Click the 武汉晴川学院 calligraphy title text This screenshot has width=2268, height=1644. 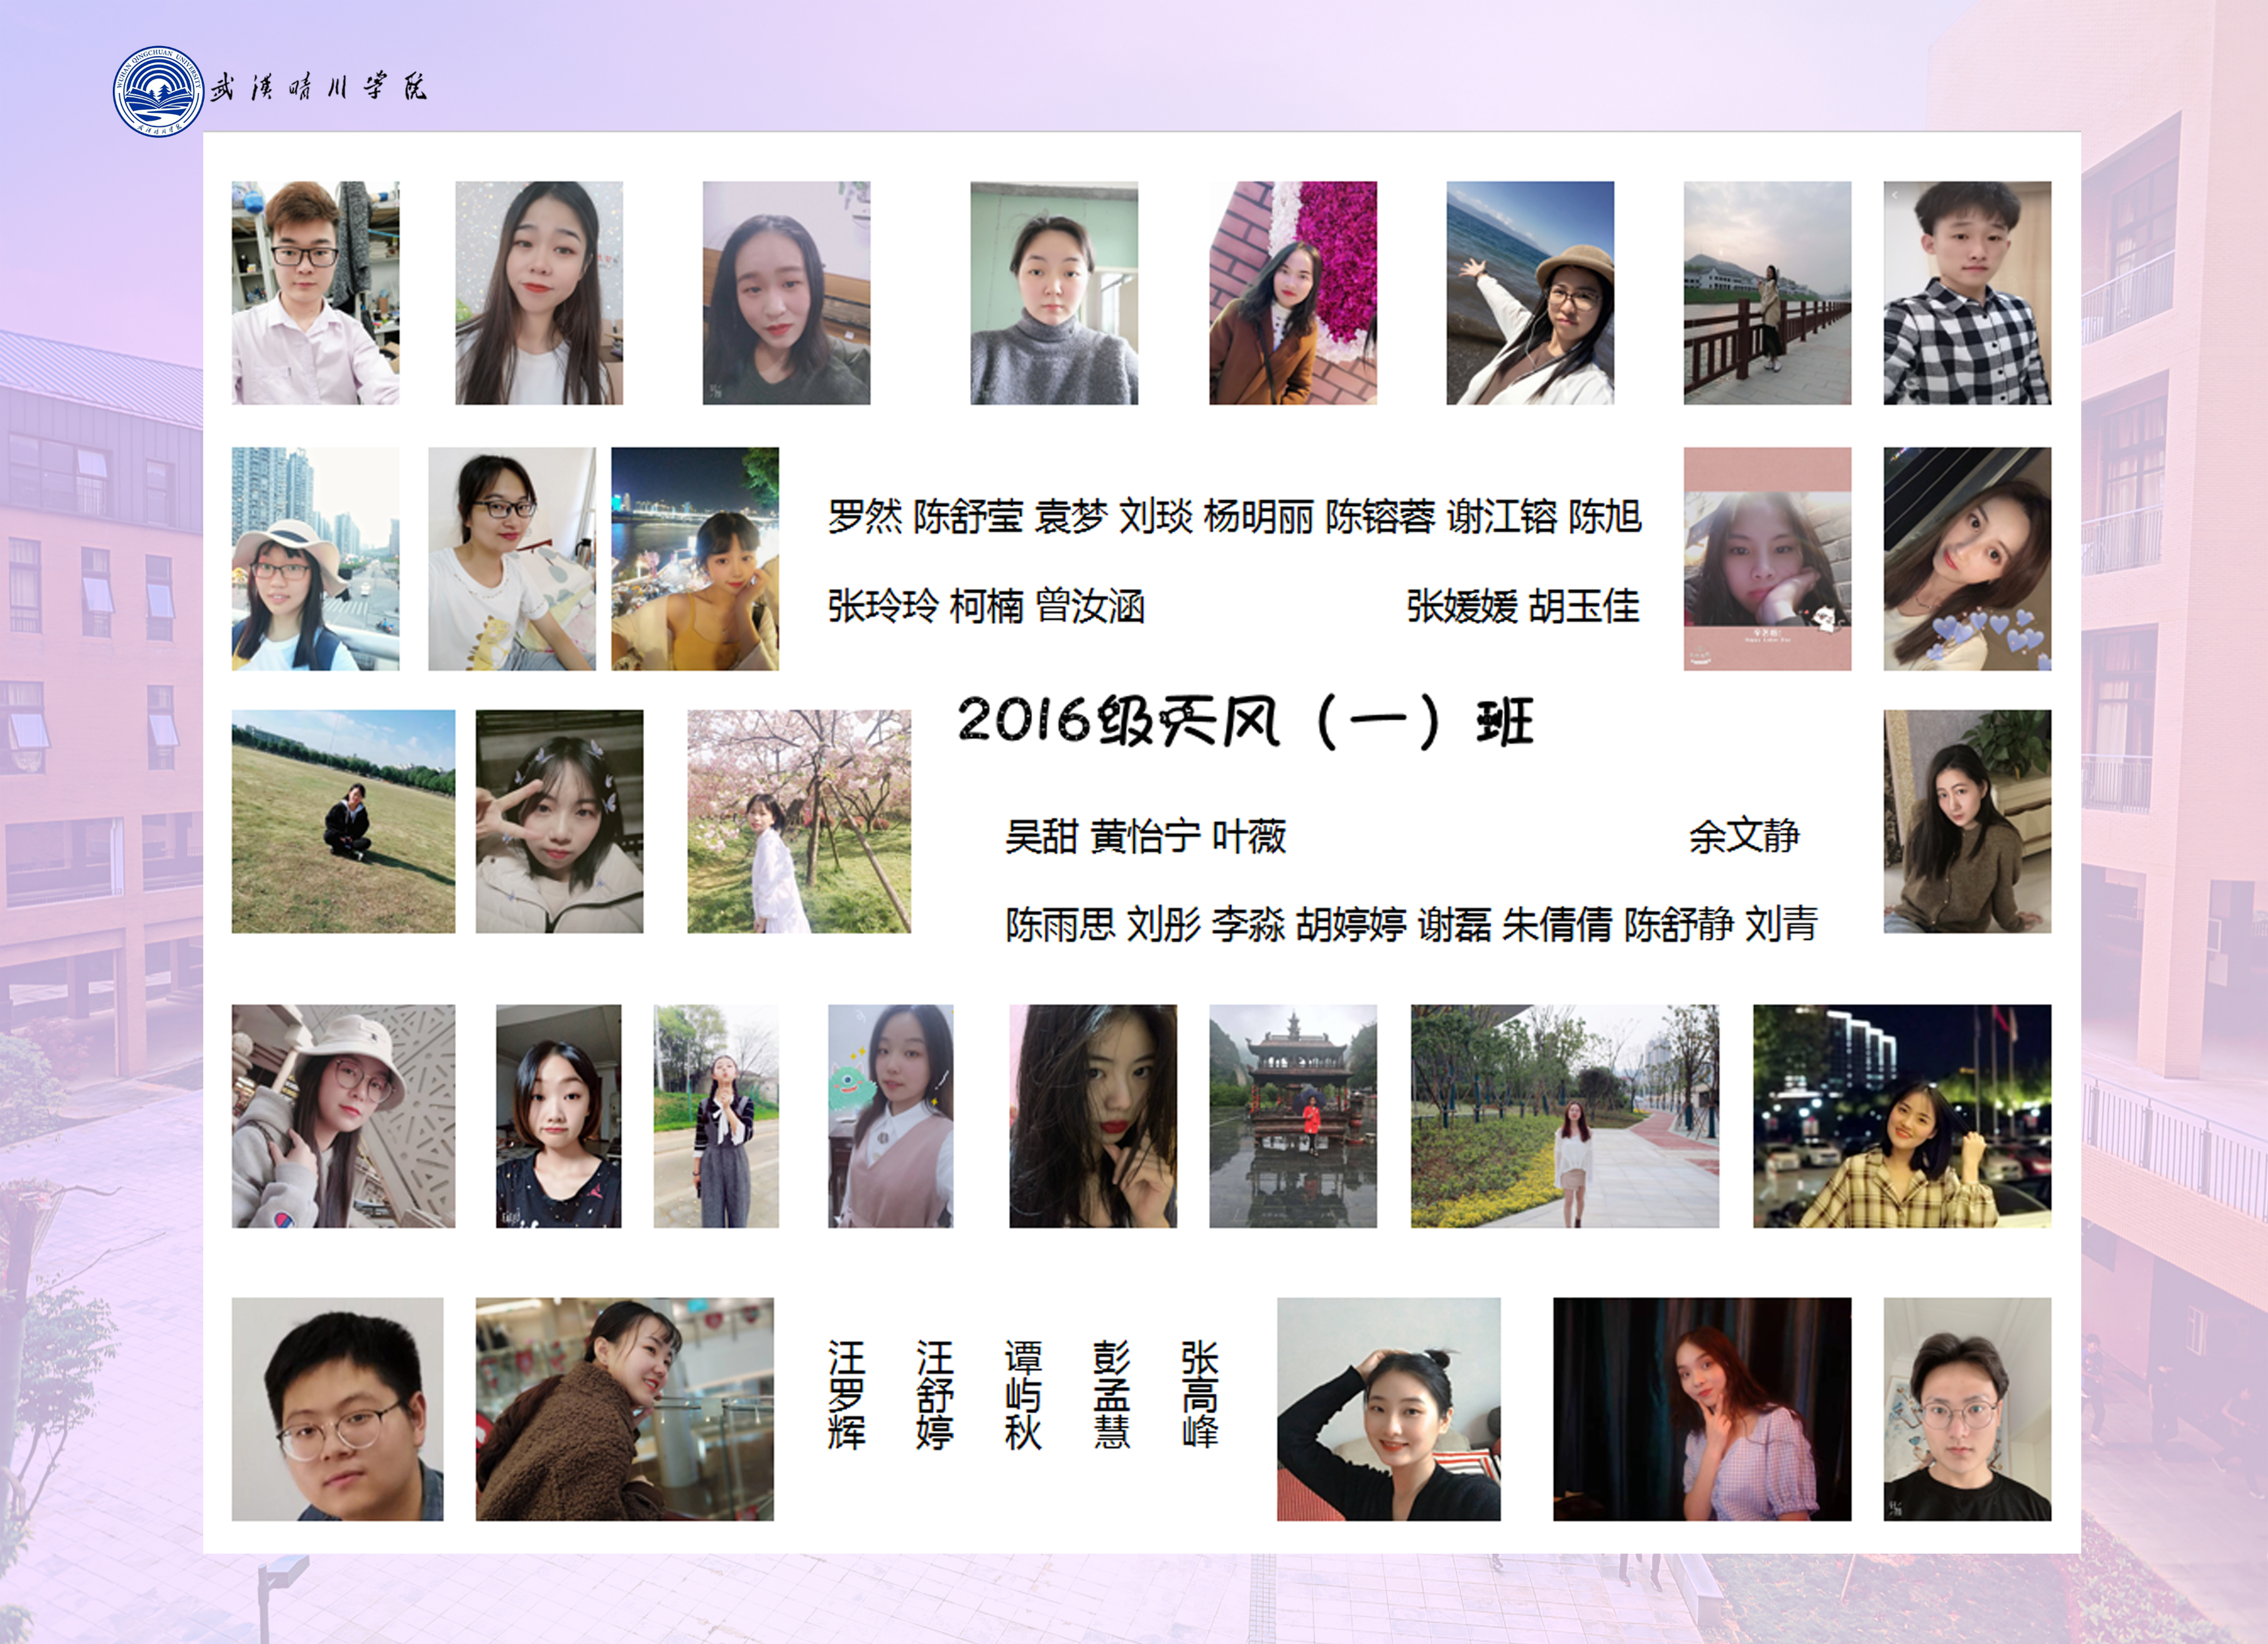tap(319, 88)
